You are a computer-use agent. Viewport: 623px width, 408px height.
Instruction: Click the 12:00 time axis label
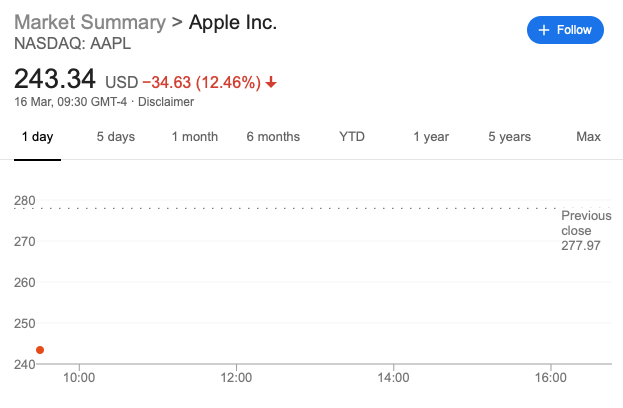click(236, 378)
